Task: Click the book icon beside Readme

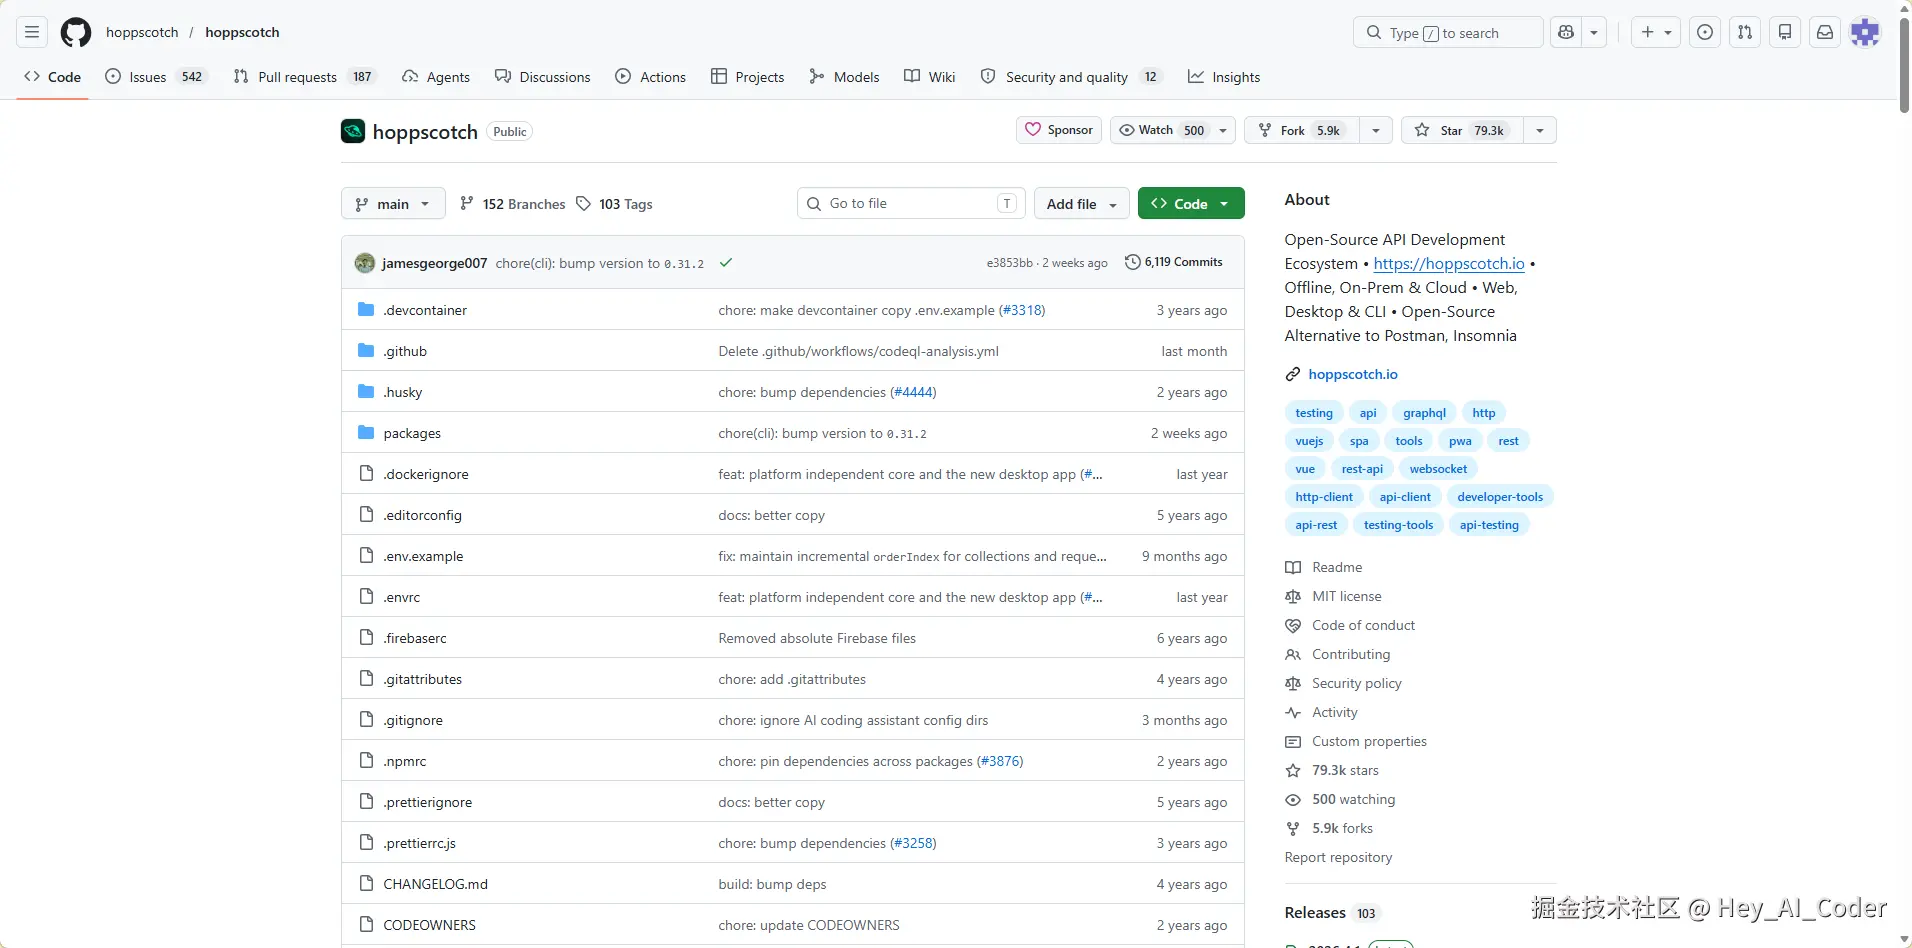Action: click(1293, 567)
